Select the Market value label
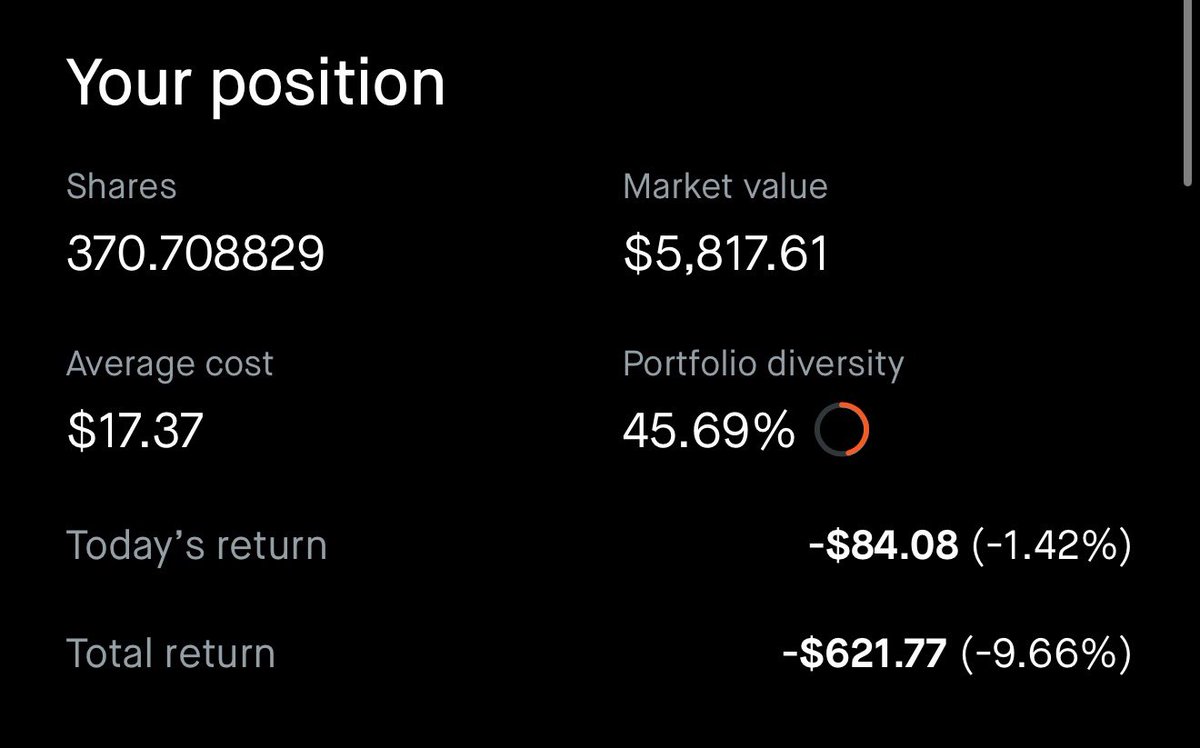Viewport: 1200px width, 748px height. [x=725, y=186]
